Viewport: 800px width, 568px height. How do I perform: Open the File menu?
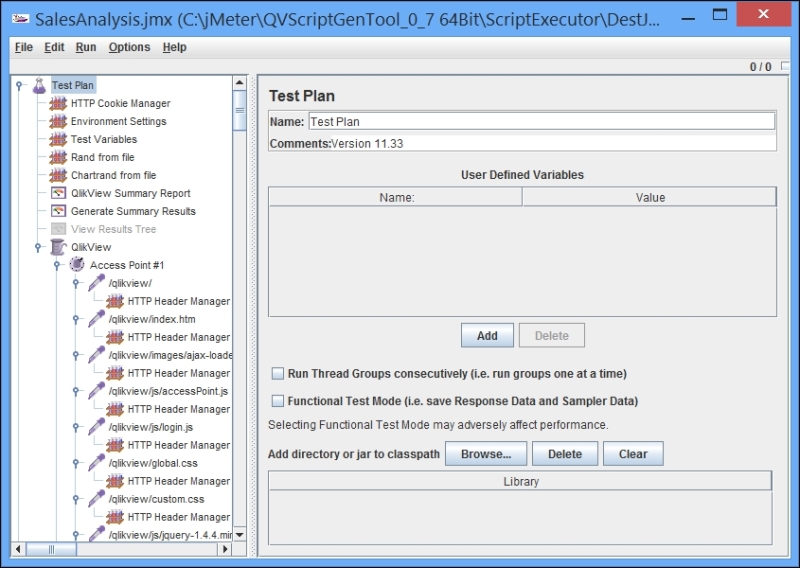pos(23,47)
